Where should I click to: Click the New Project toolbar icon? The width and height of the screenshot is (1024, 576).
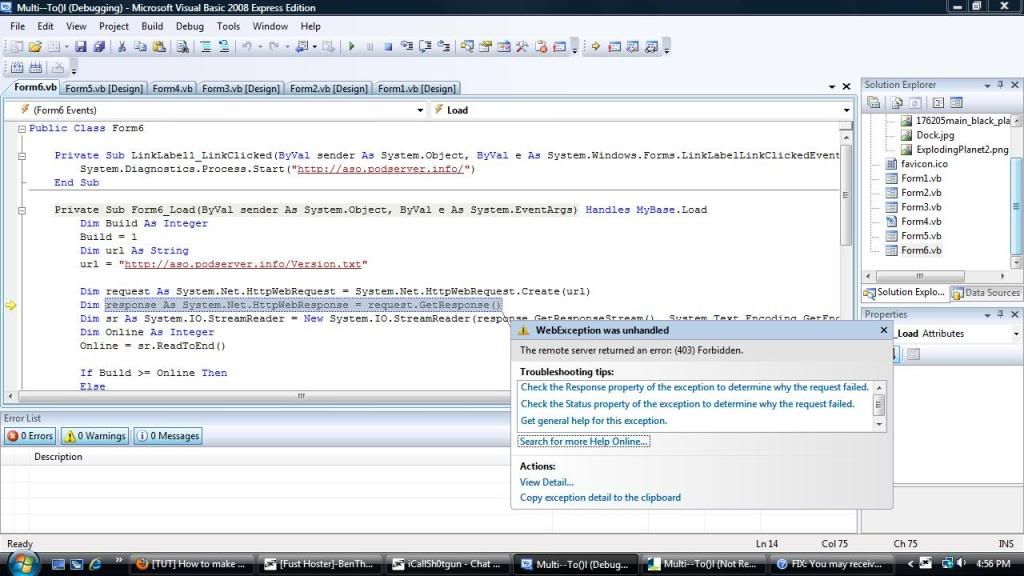[x=16, y=47]
